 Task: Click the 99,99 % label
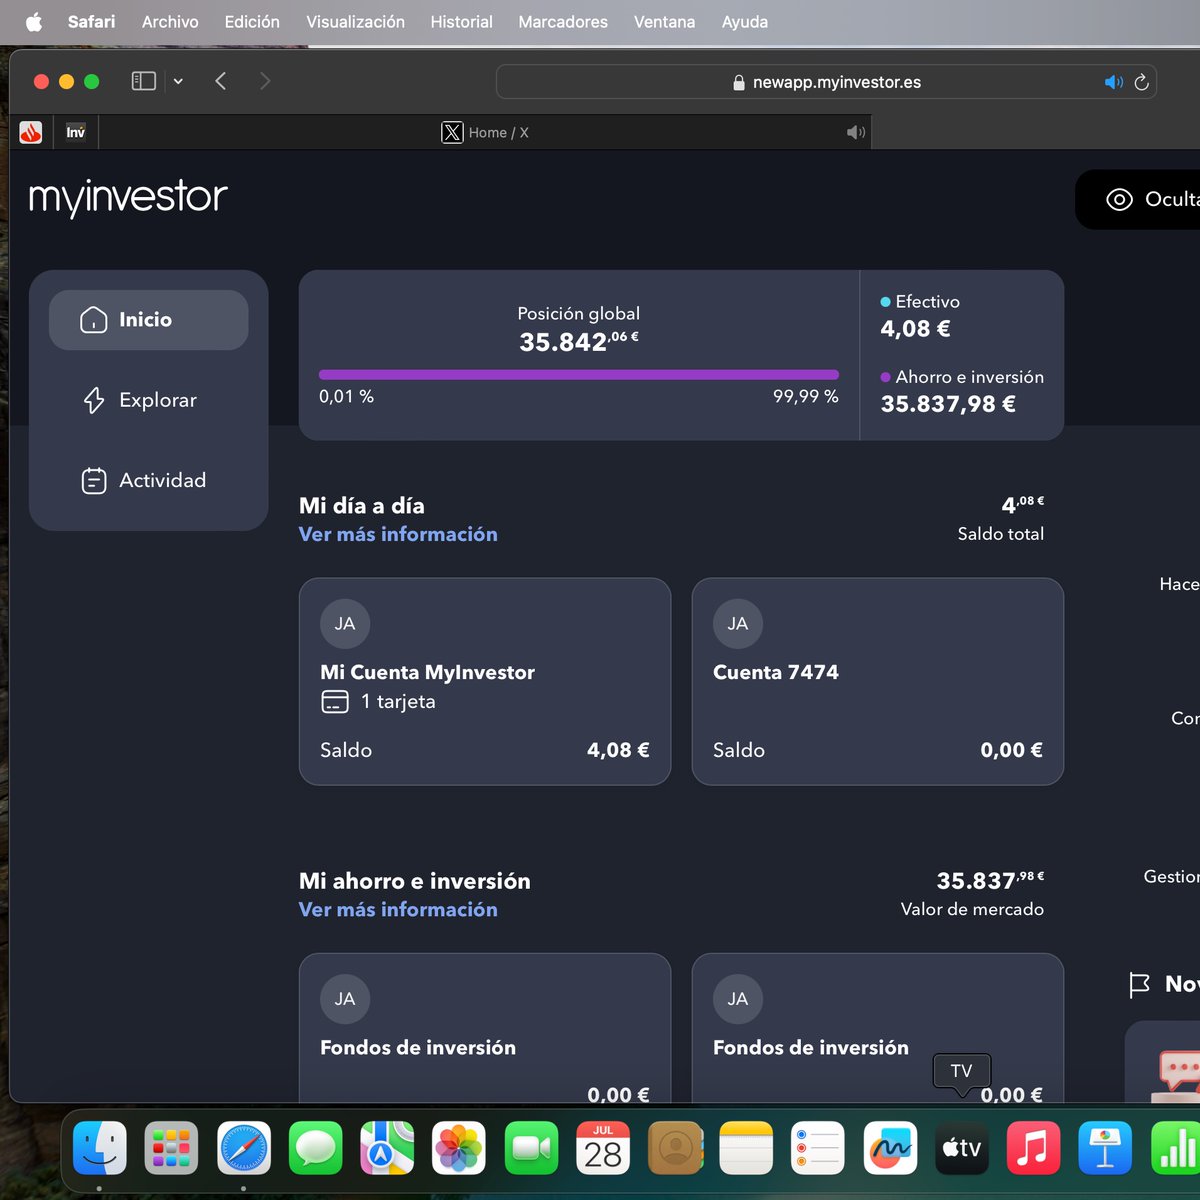tap(805, 397)
